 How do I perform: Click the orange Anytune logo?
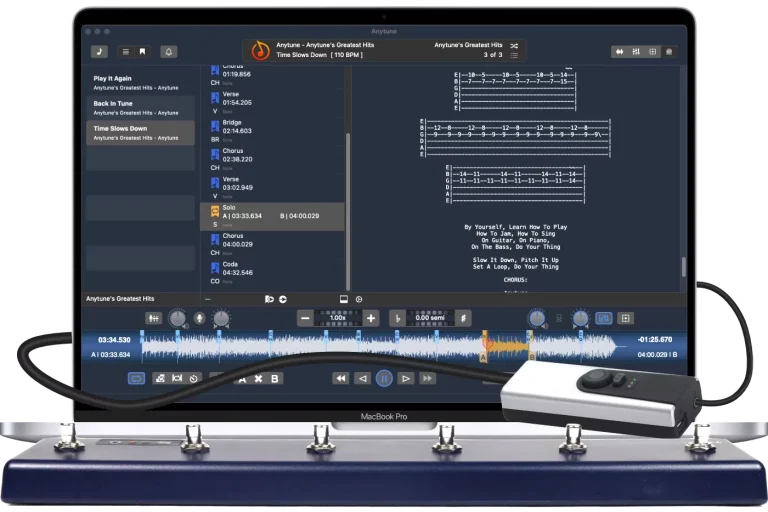click(260, 50)
